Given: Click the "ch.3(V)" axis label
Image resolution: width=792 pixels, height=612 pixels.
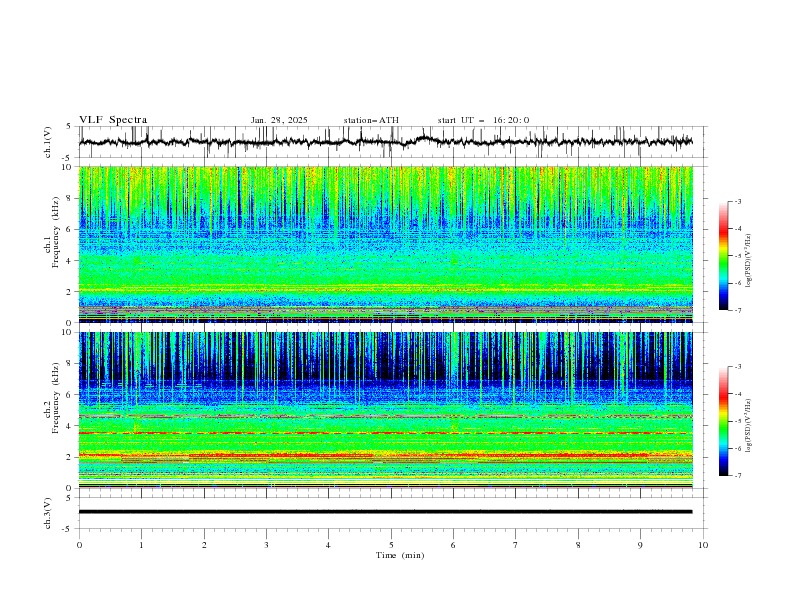Looking at the screenshot, I should click(x=48, y=513).
